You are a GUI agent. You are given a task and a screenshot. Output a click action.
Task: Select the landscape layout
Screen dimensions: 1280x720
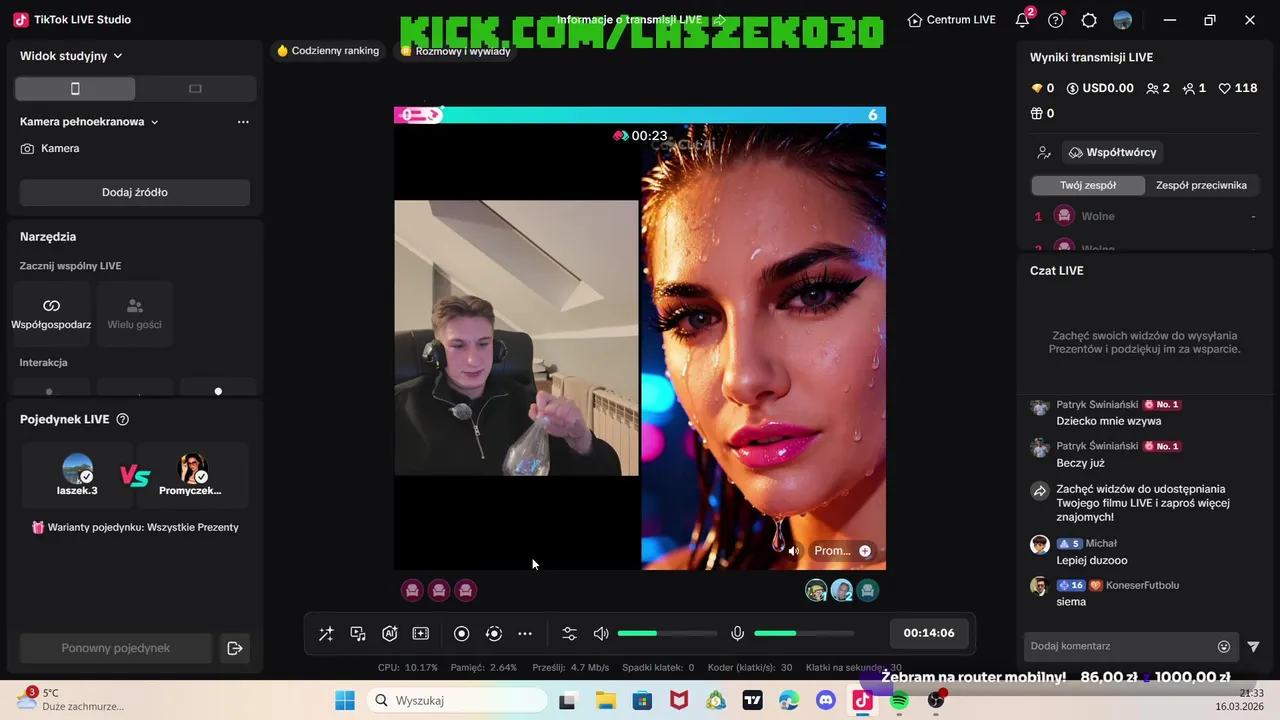[196, 89]
